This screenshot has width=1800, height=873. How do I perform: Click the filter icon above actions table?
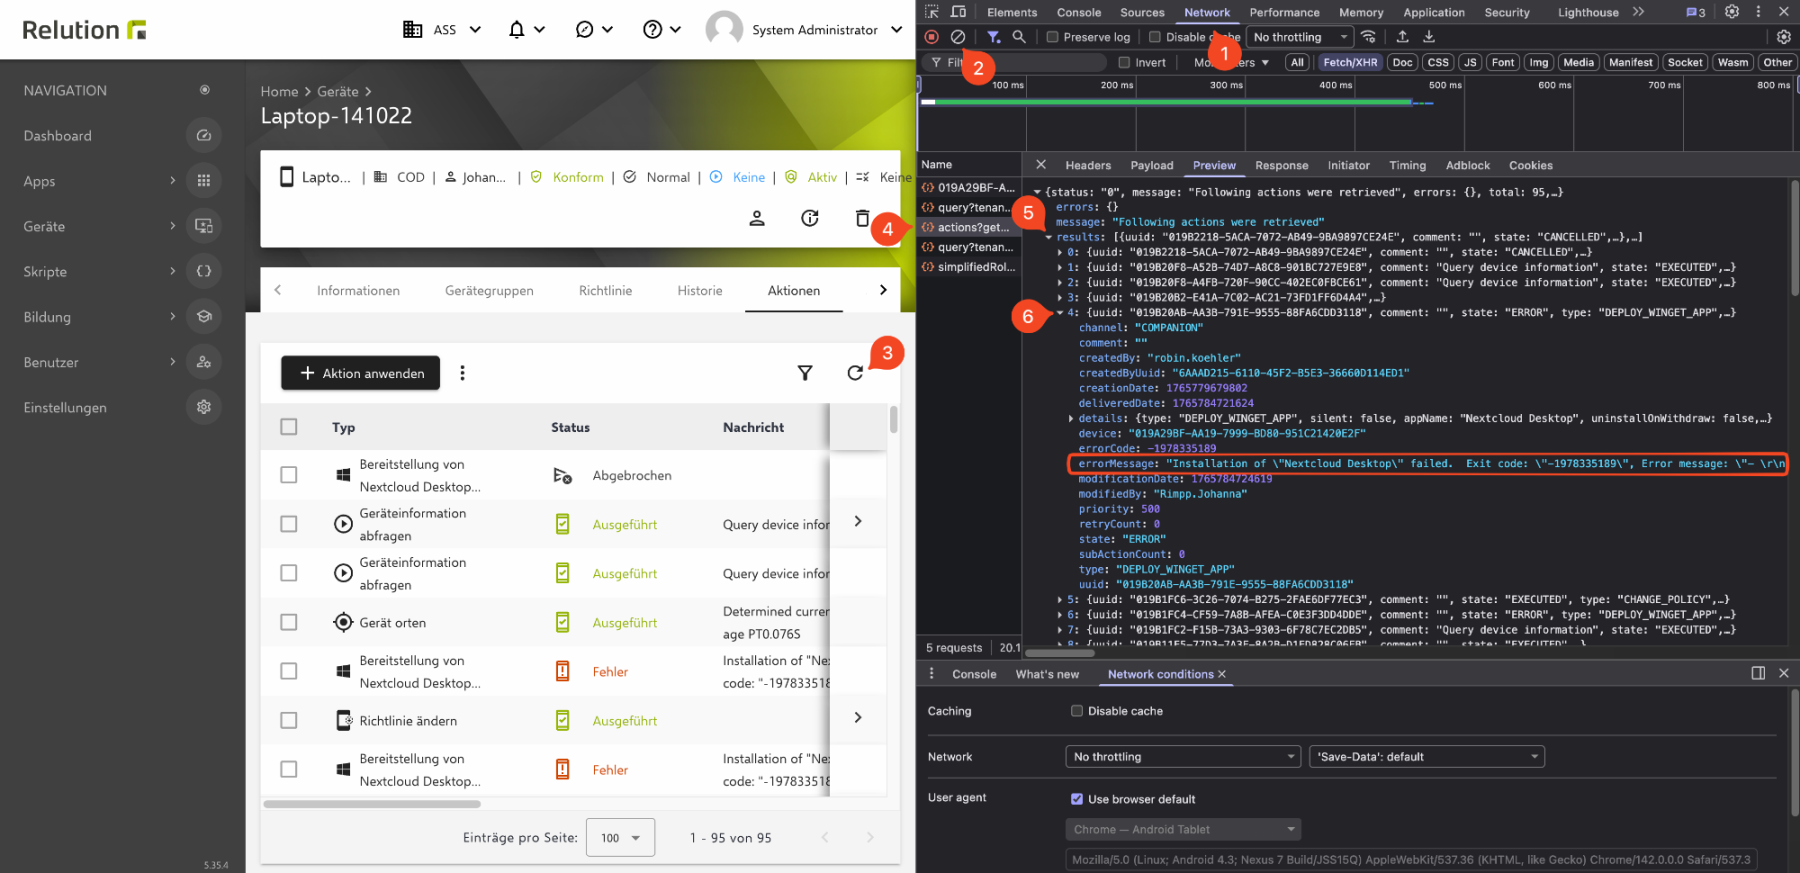tap(804, 373)
